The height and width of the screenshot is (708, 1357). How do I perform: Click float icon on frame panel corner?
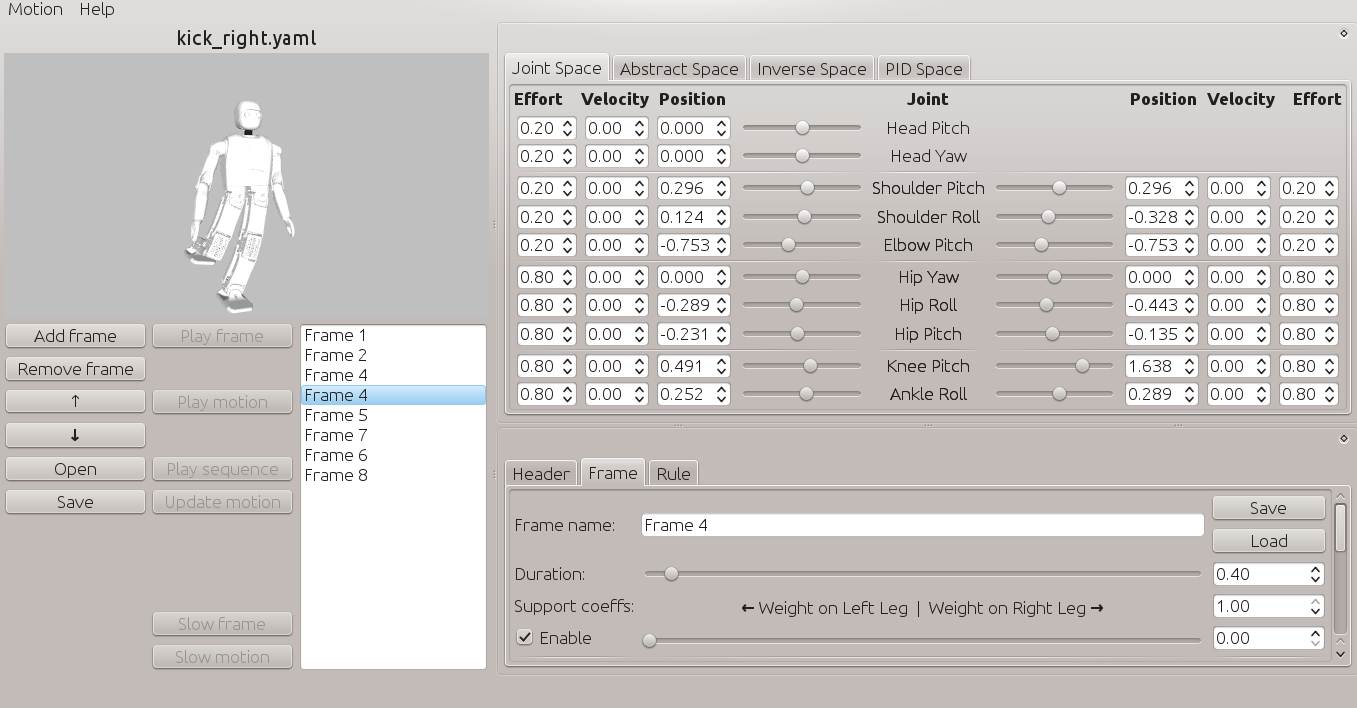tap(1343, 439)
